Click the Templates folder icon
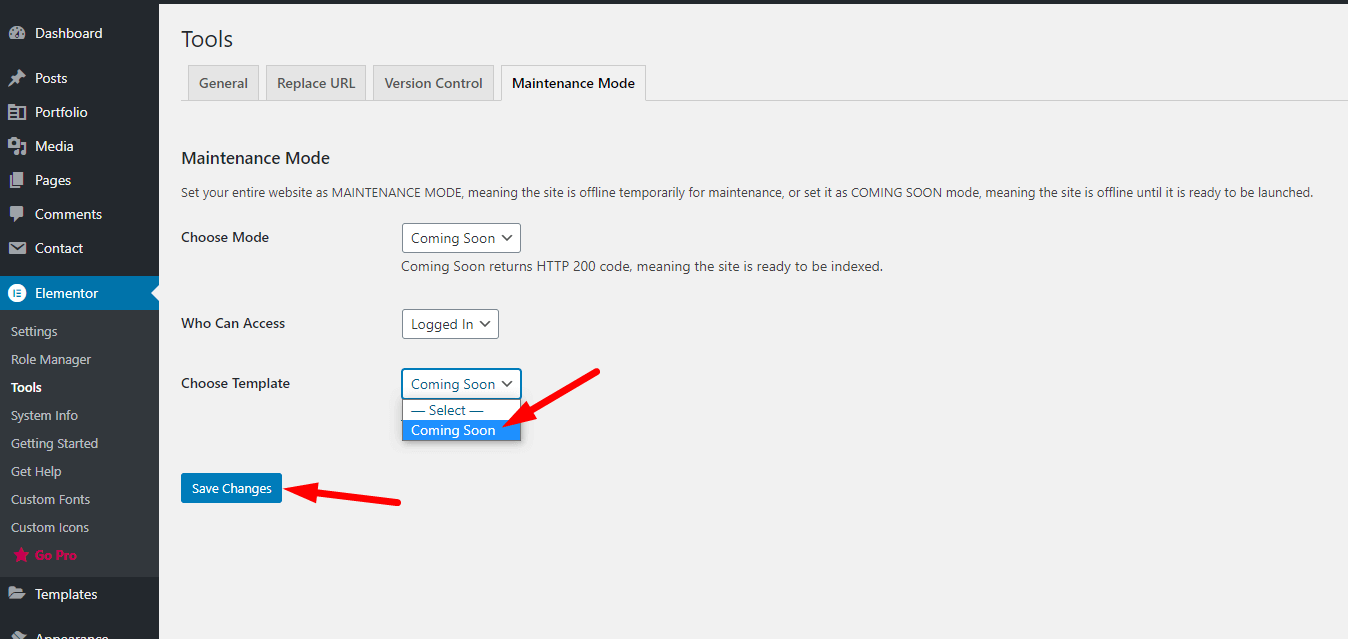Screen dimensions: 1348x639 coord(17,594)
